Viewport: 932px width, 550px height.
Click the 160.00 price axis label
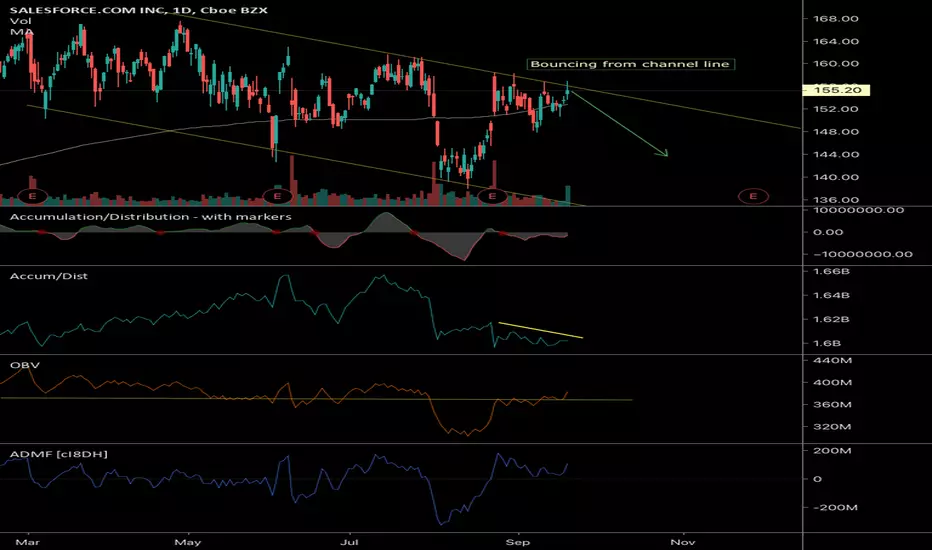(x=836, y=64)
